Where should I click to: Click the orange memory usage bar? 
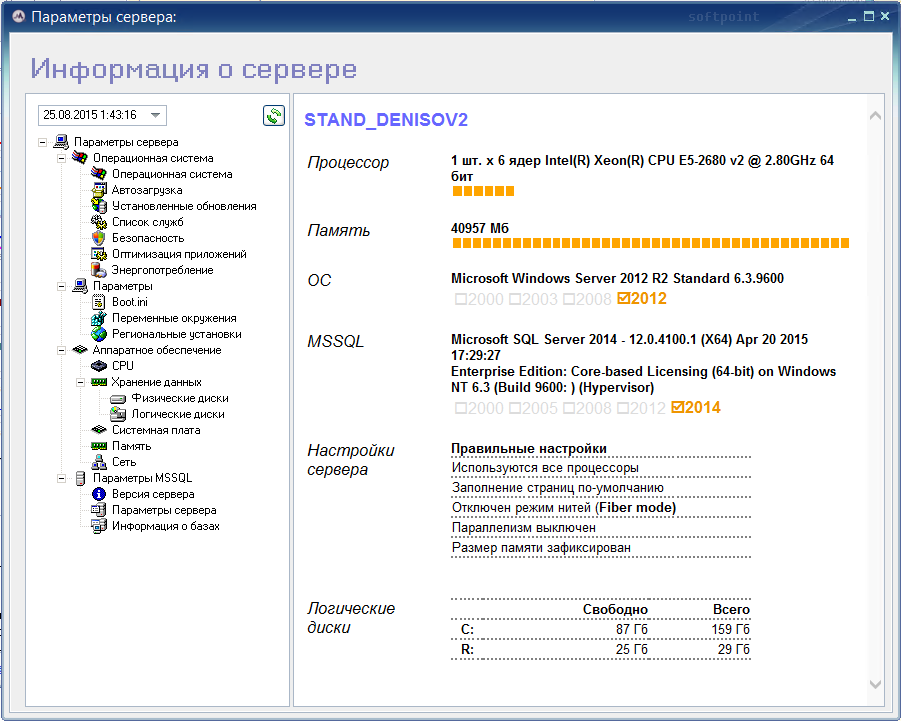[x=650, y=244]
